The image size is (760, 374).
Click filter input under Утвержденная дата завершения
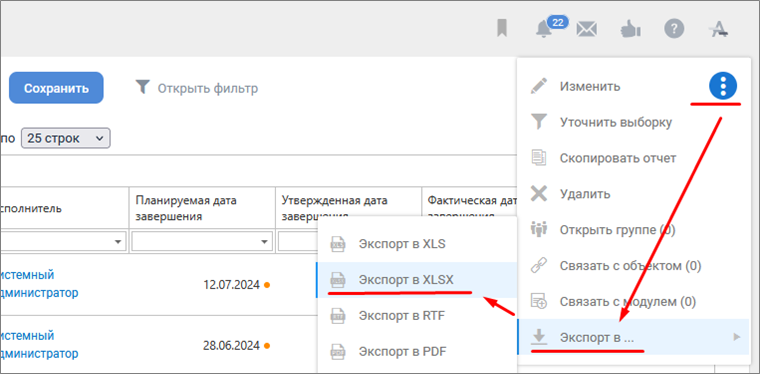(x=298, y=241)
